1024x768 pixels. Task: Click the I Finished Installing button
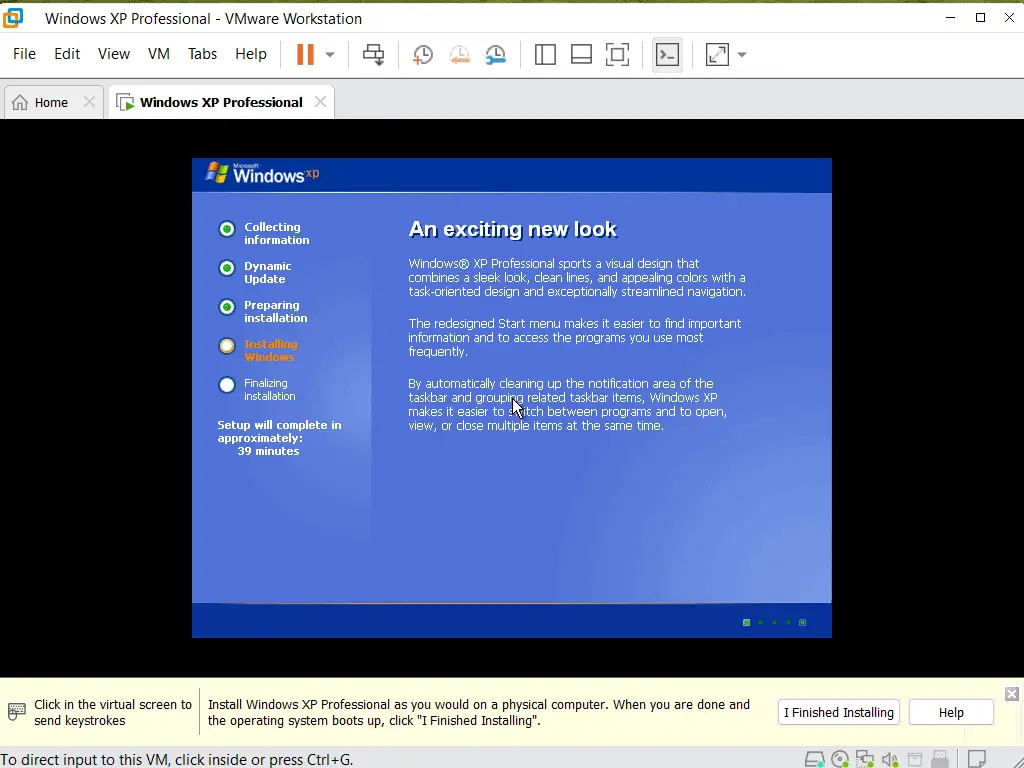click(839, 712)
